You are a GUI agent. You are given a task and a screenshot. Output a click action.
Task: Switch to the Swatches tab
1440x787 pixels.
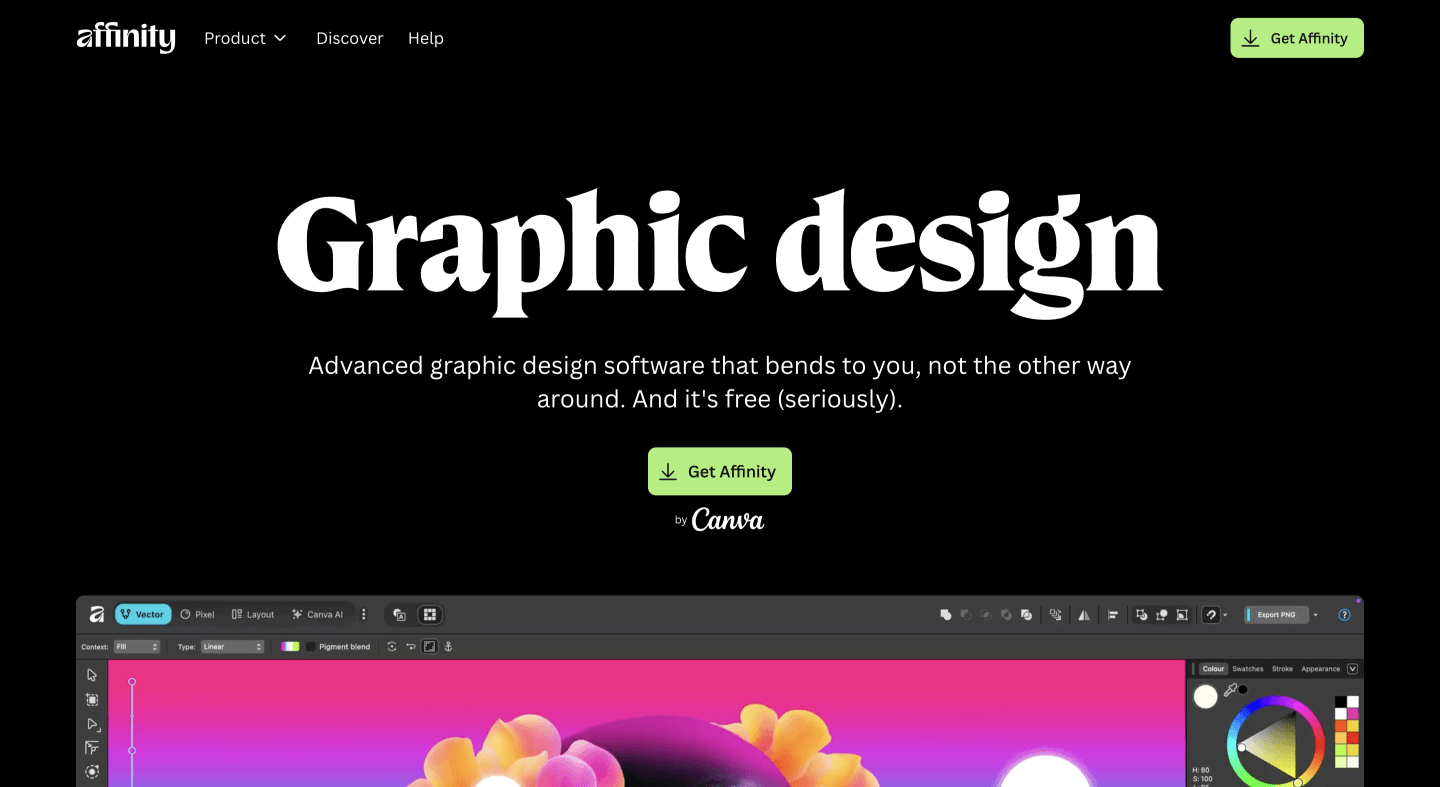click(1248, 668)
